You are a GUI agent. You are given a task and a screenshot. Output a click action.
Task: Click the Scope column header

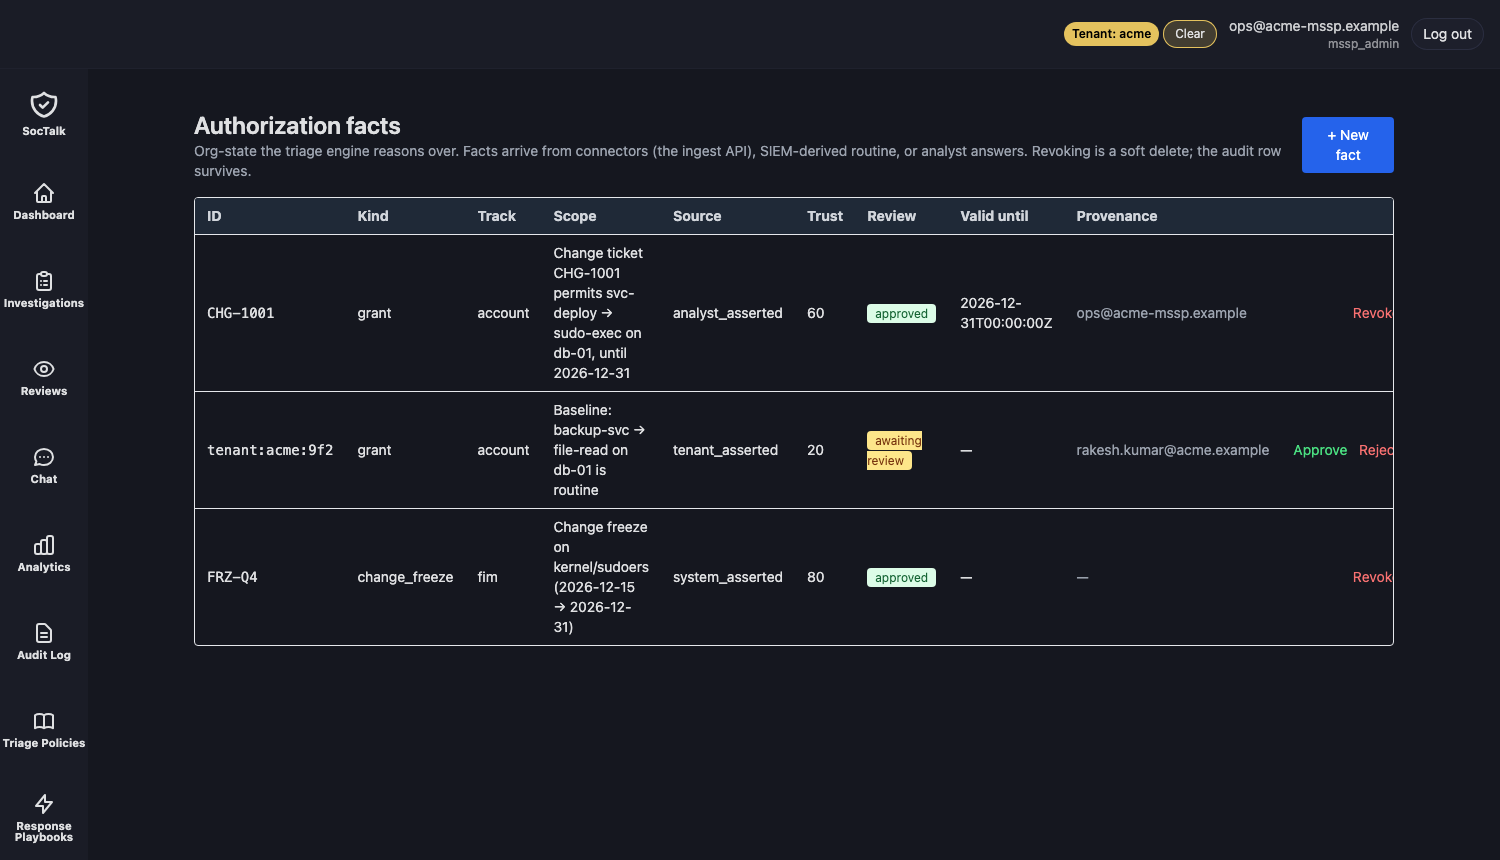(575, 216)
